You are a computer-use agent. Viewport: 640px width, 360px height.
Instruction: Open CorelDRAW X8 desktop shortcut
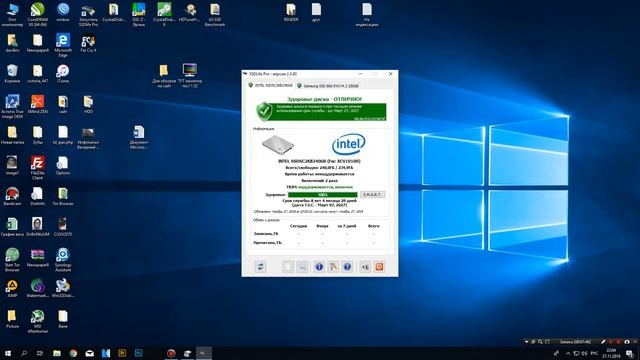coord(38,14)
